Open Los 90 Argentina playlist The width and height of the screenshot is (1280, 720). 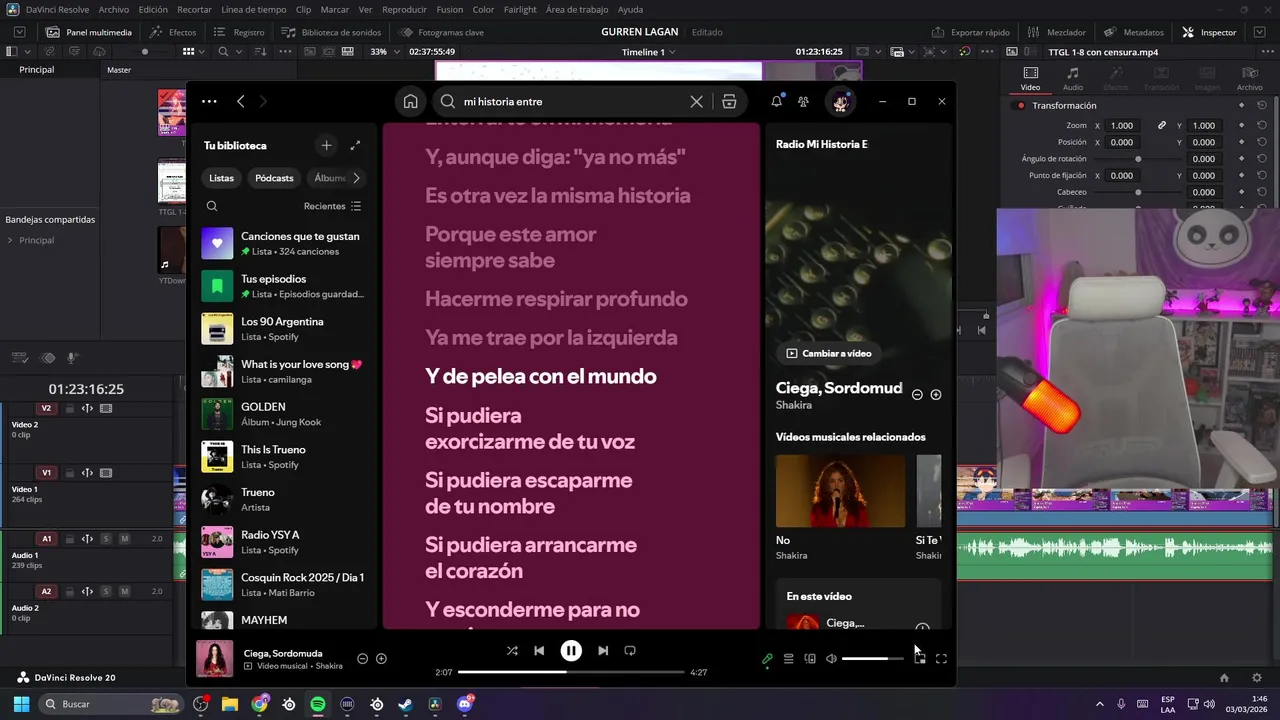(284, 329)
